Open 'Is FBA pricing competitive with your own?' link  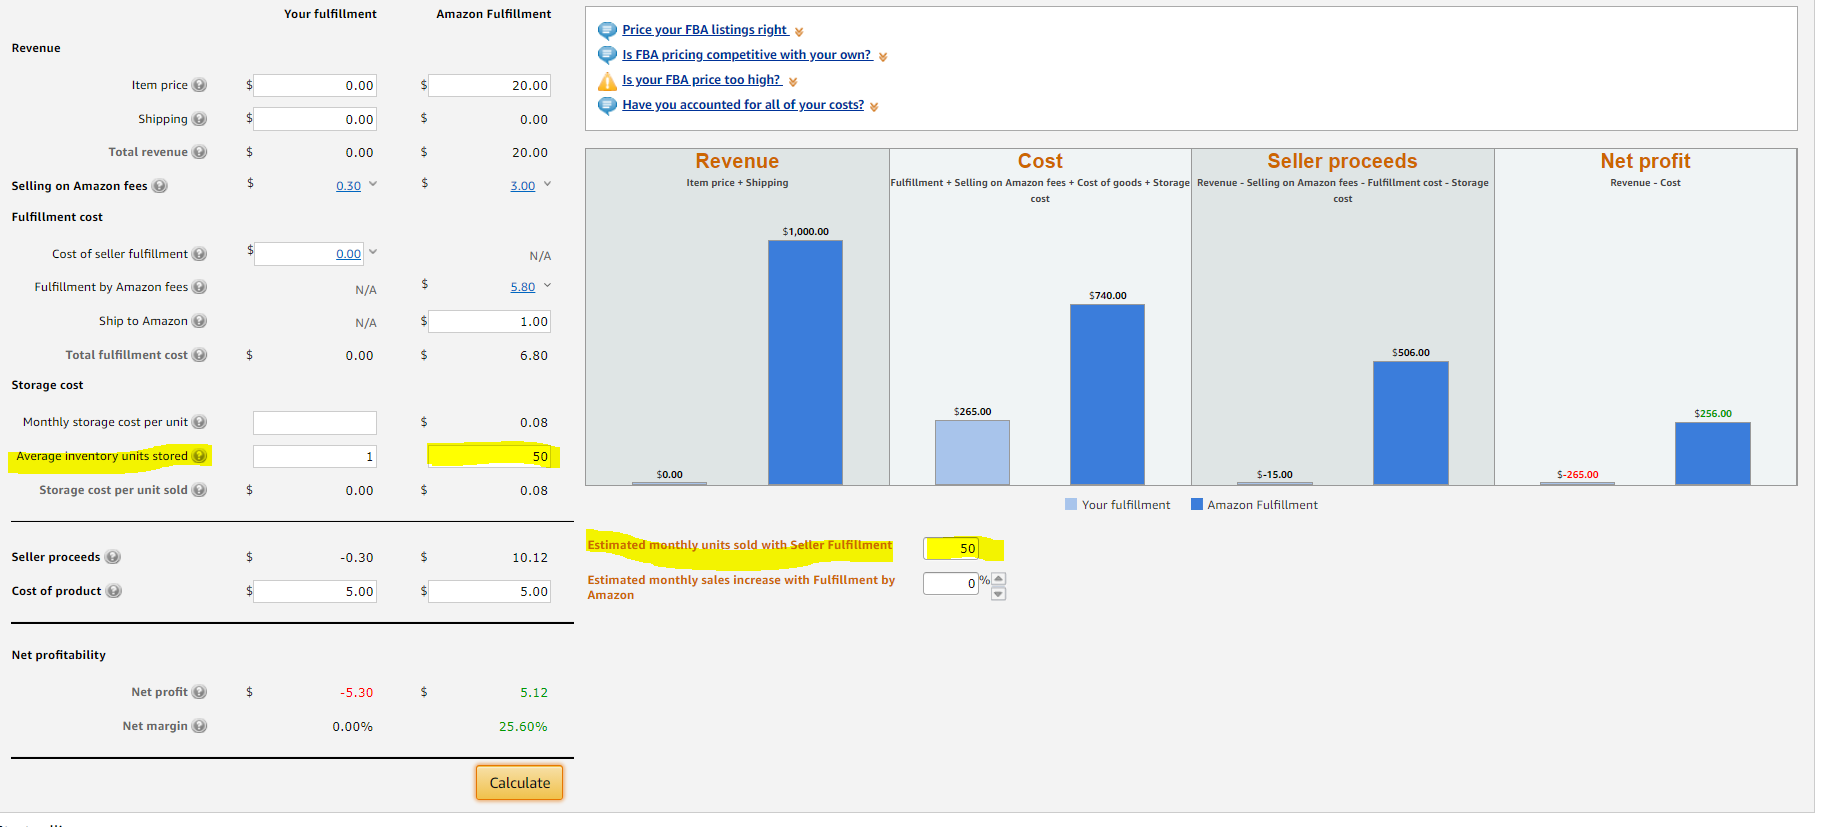pyautogui.click(x=747, y=55)
